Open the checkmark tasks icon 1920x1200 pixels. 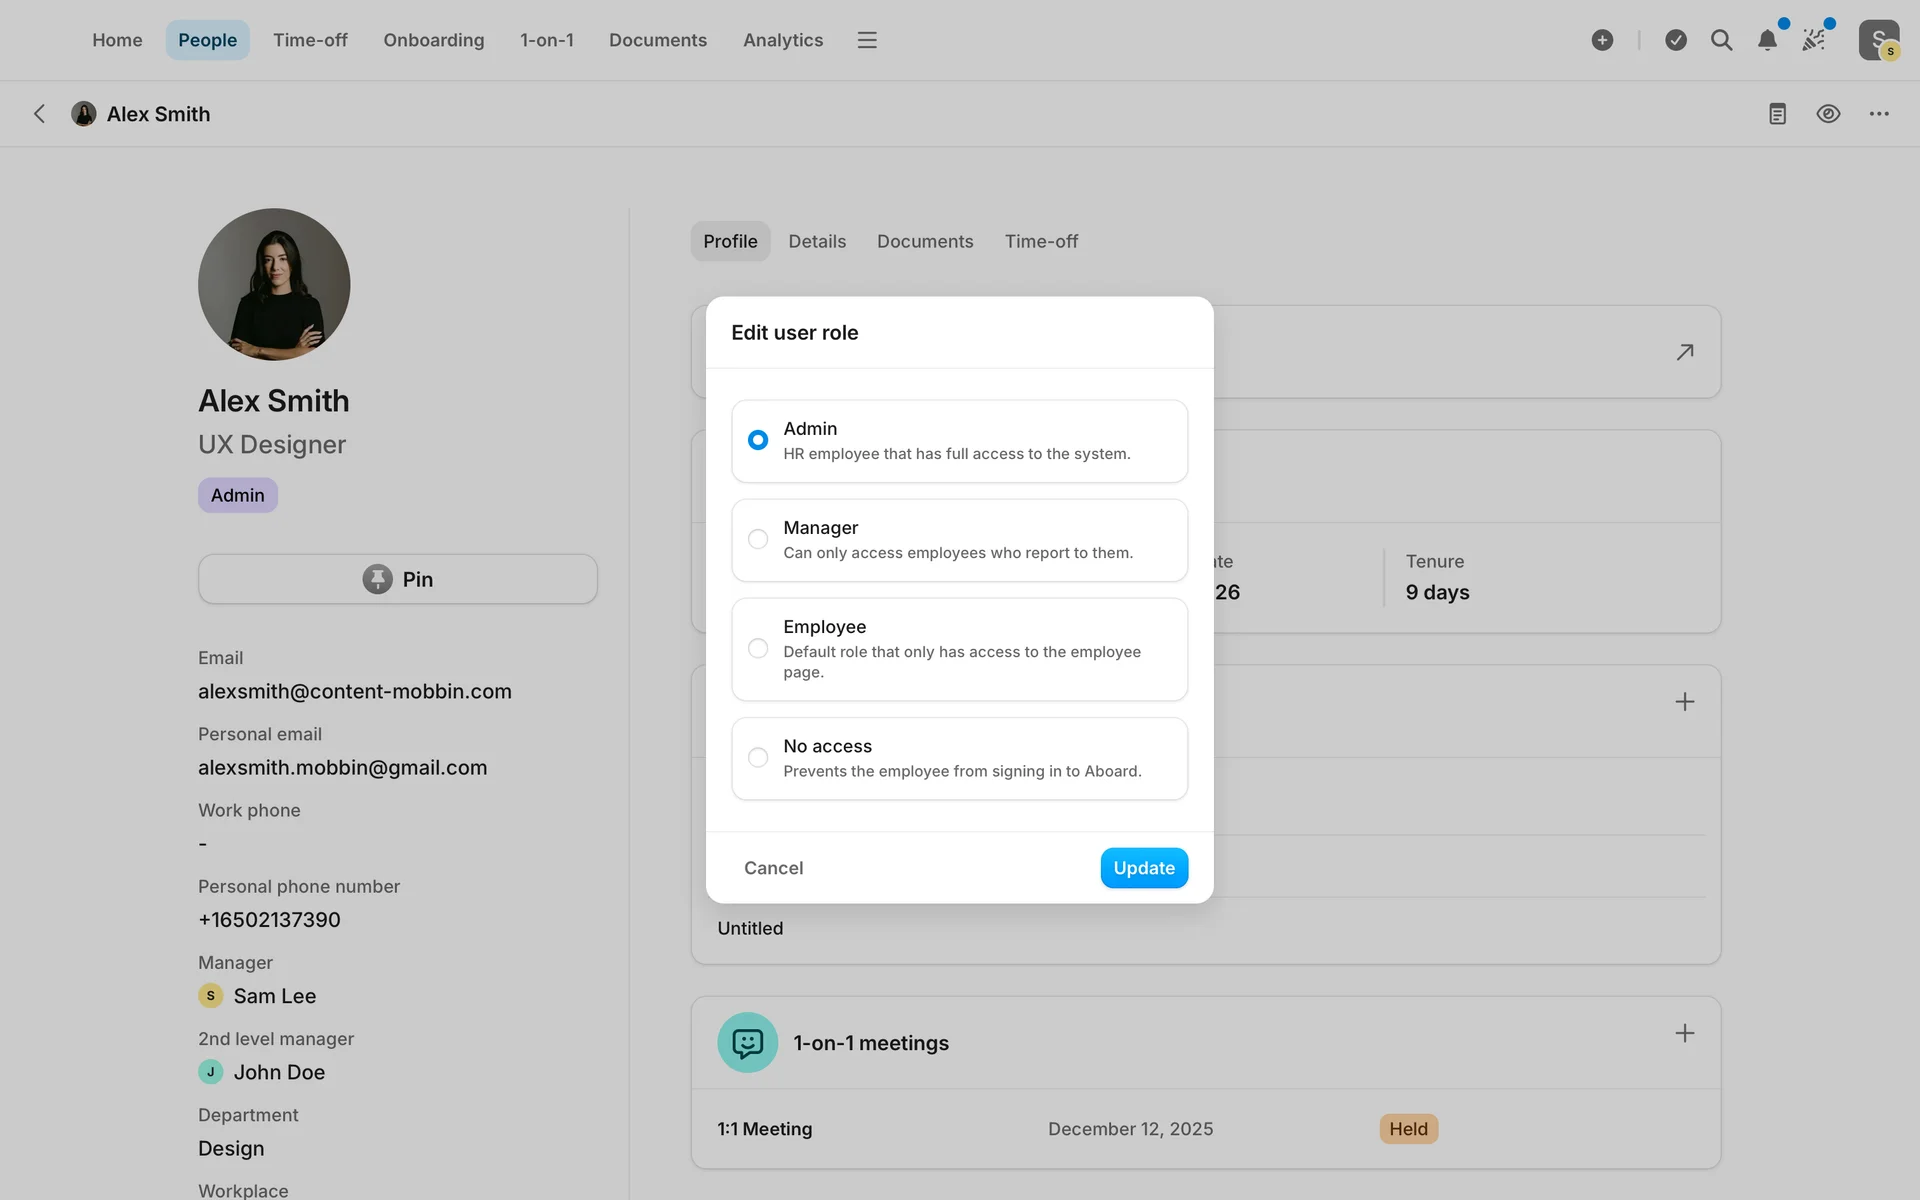tap(1676, 40)
